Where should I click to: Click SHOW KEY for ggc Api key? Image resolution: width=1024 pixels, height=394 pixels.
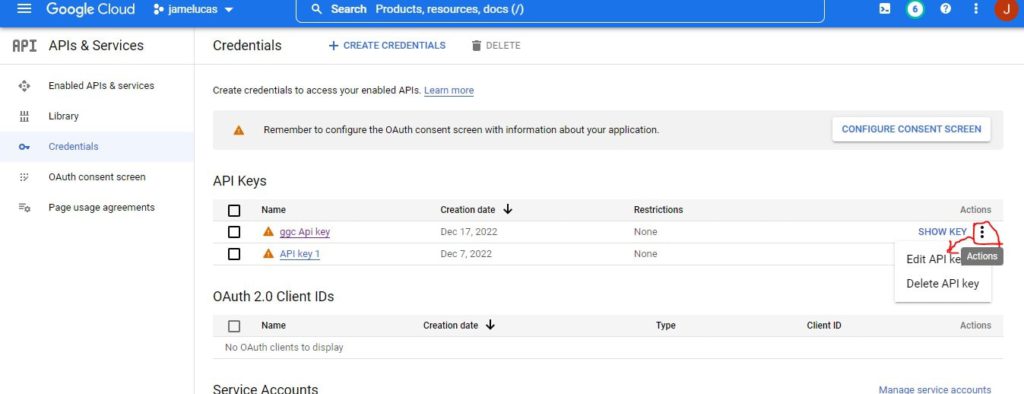[x=942, y=232]
